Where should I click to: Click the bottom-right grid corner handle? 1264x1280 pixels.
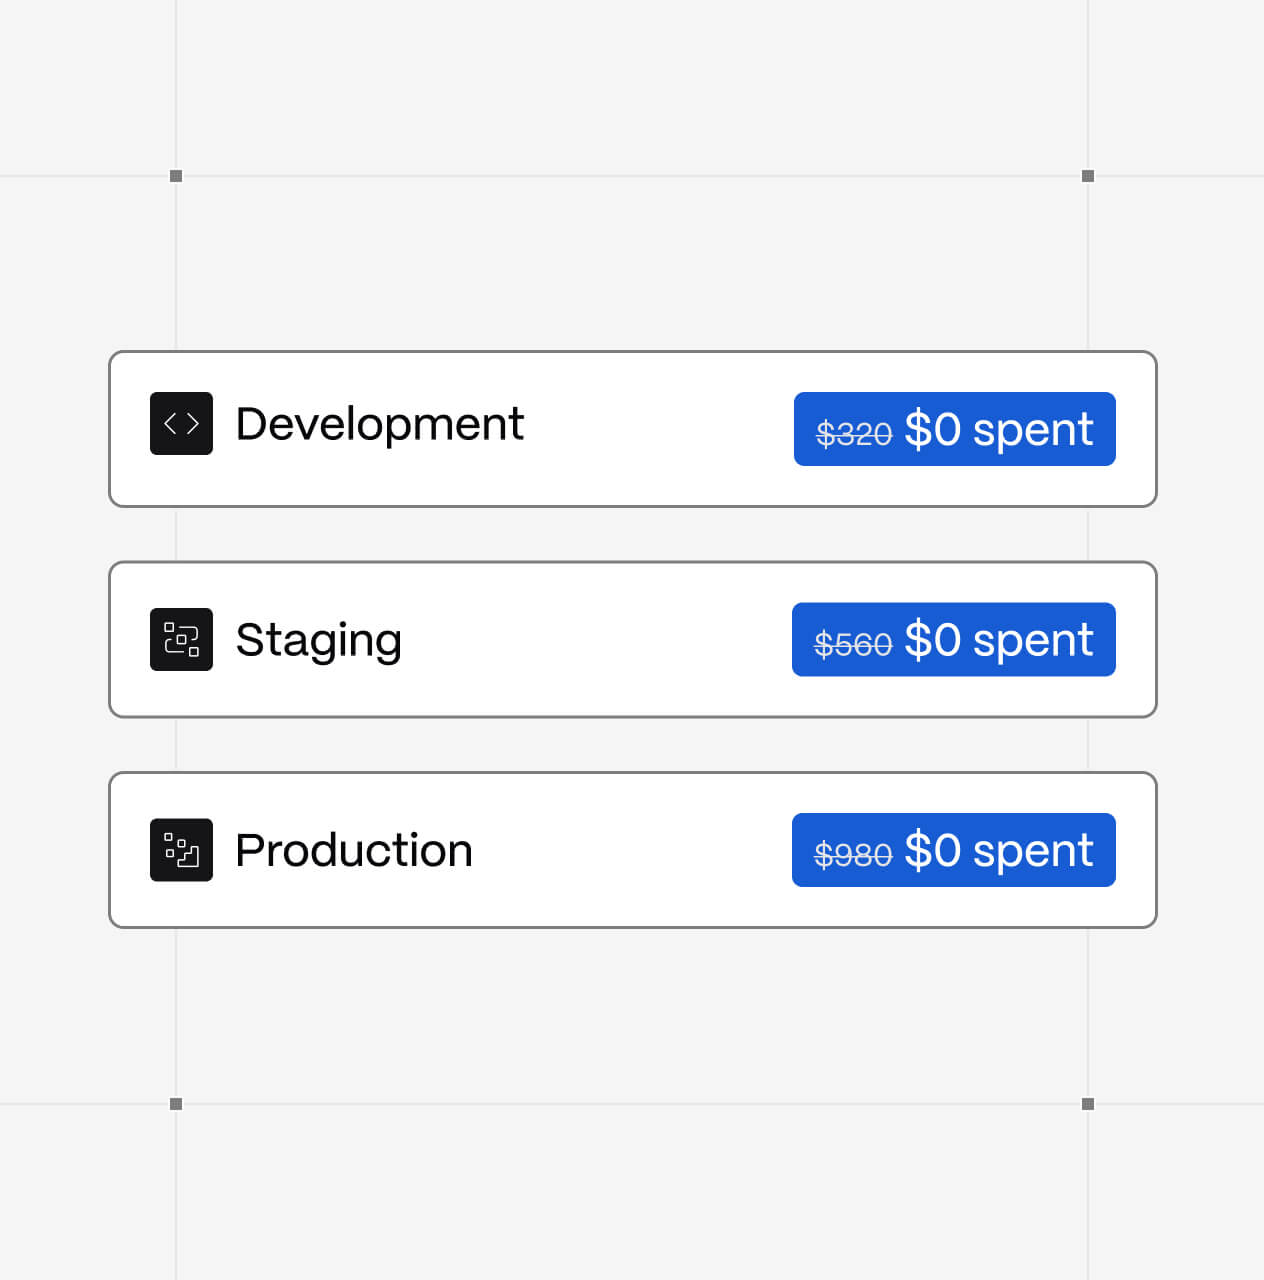point(1088,1104)
